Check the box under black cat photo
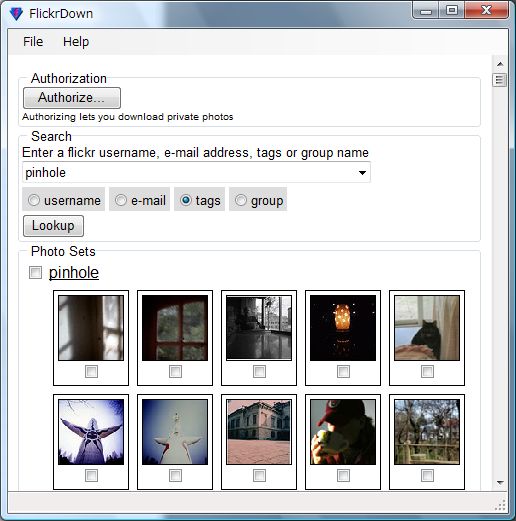Image resolution: width=516 pixels, height=521 pixels. tap(427, 371)
